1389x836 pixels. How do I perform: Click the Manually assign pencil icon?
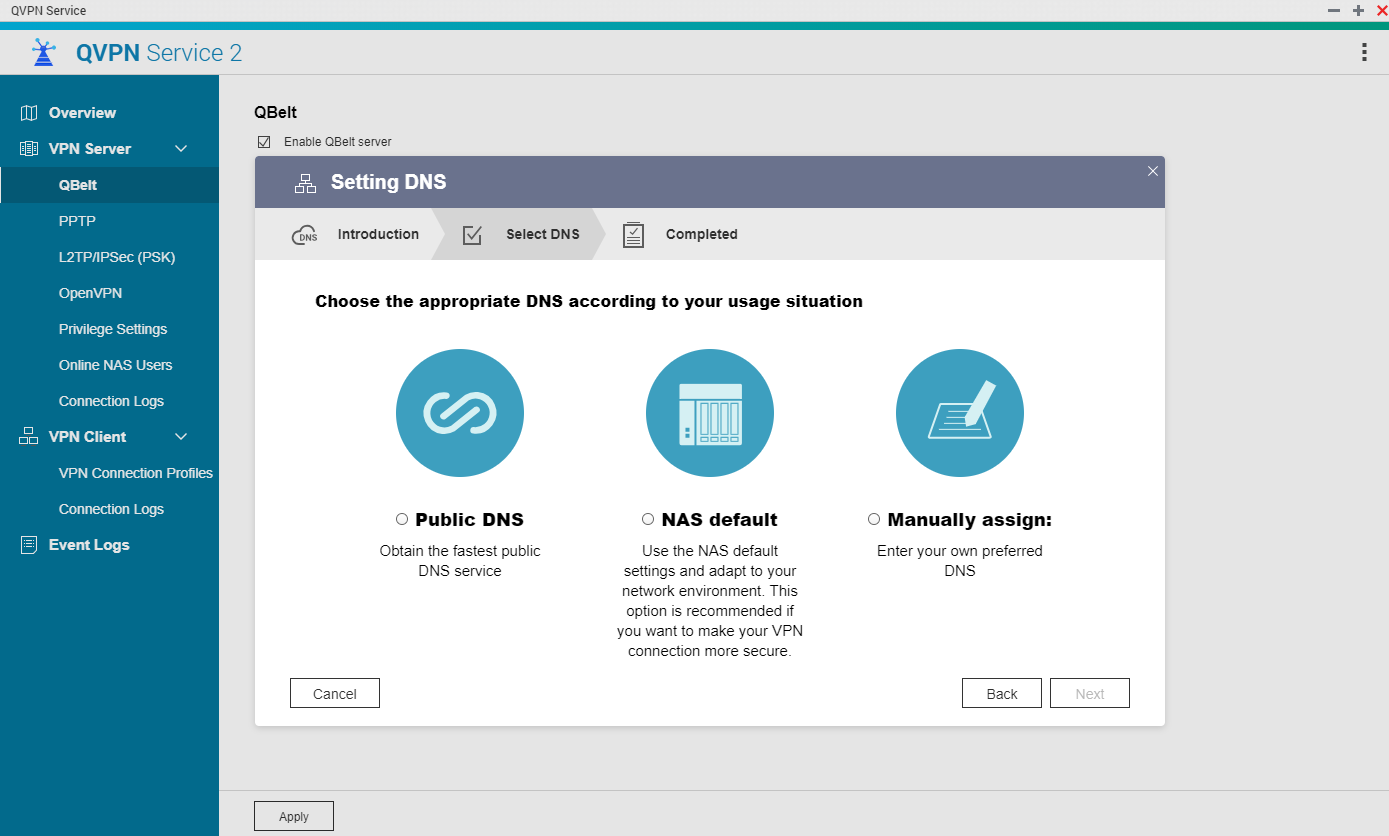point(960,413)
